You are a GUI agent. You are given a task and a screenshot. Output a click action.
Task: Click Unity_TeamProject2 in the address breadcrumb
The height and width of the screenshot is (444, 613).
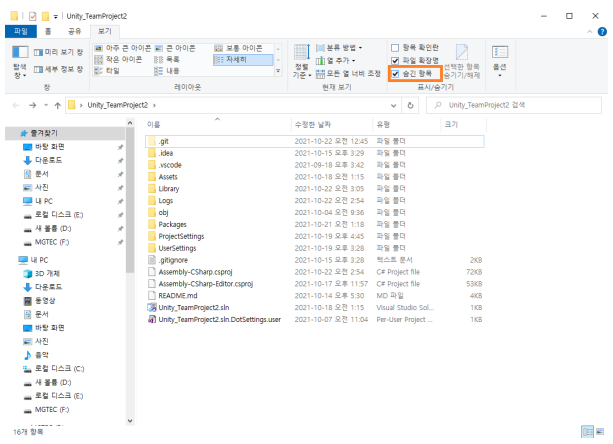[117, 105]
